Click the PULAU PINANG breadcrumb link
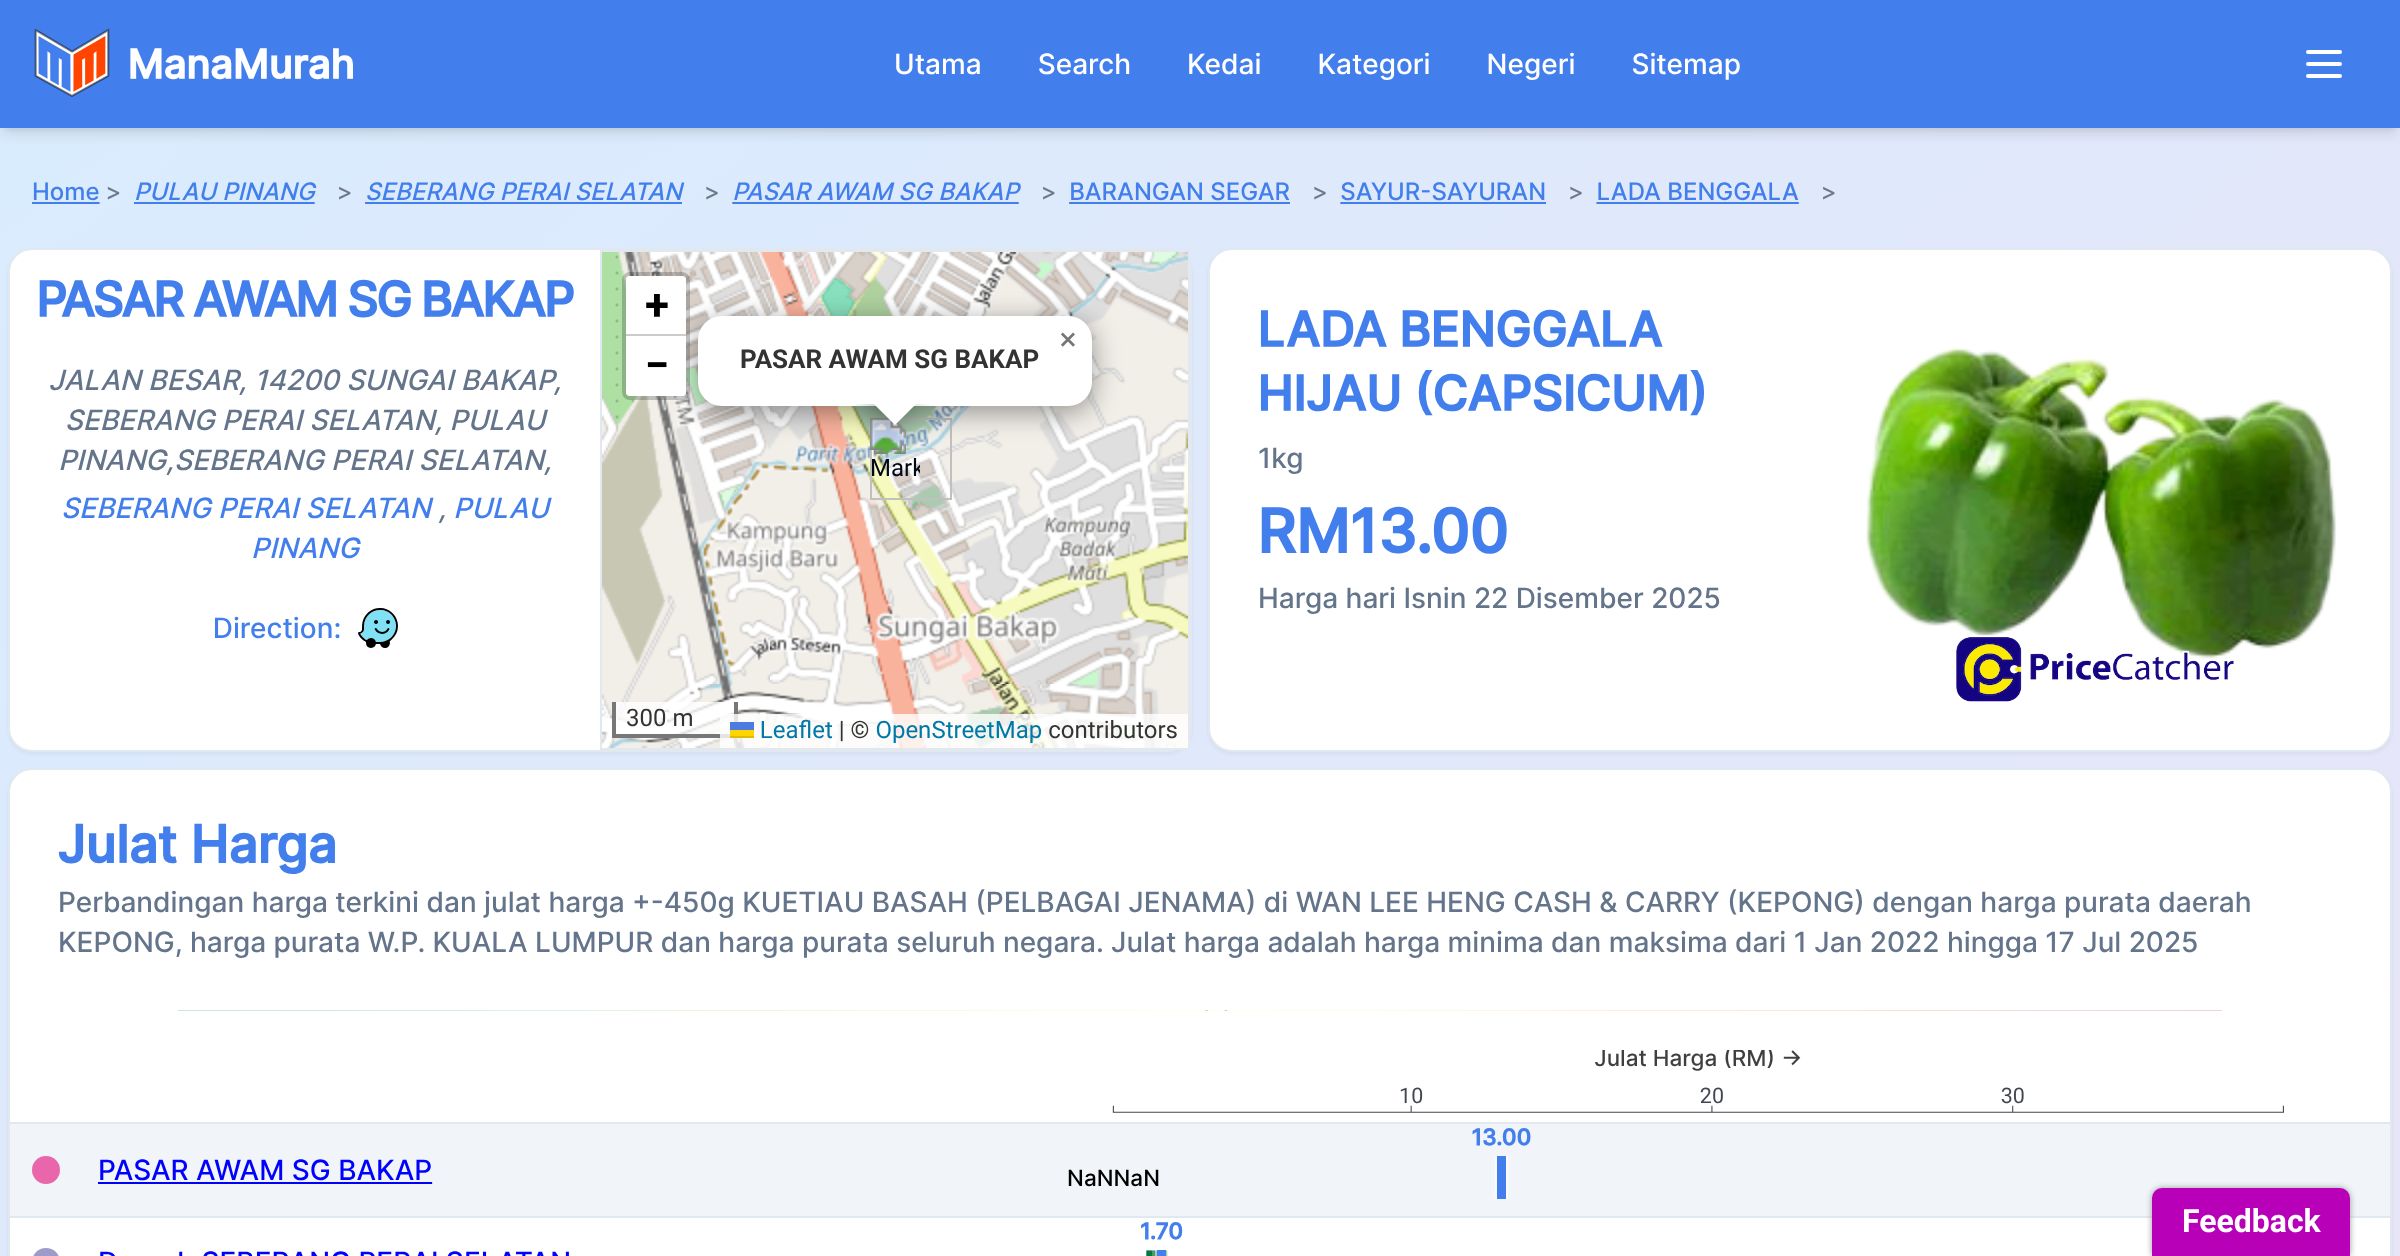 click(x=225, y=191)
